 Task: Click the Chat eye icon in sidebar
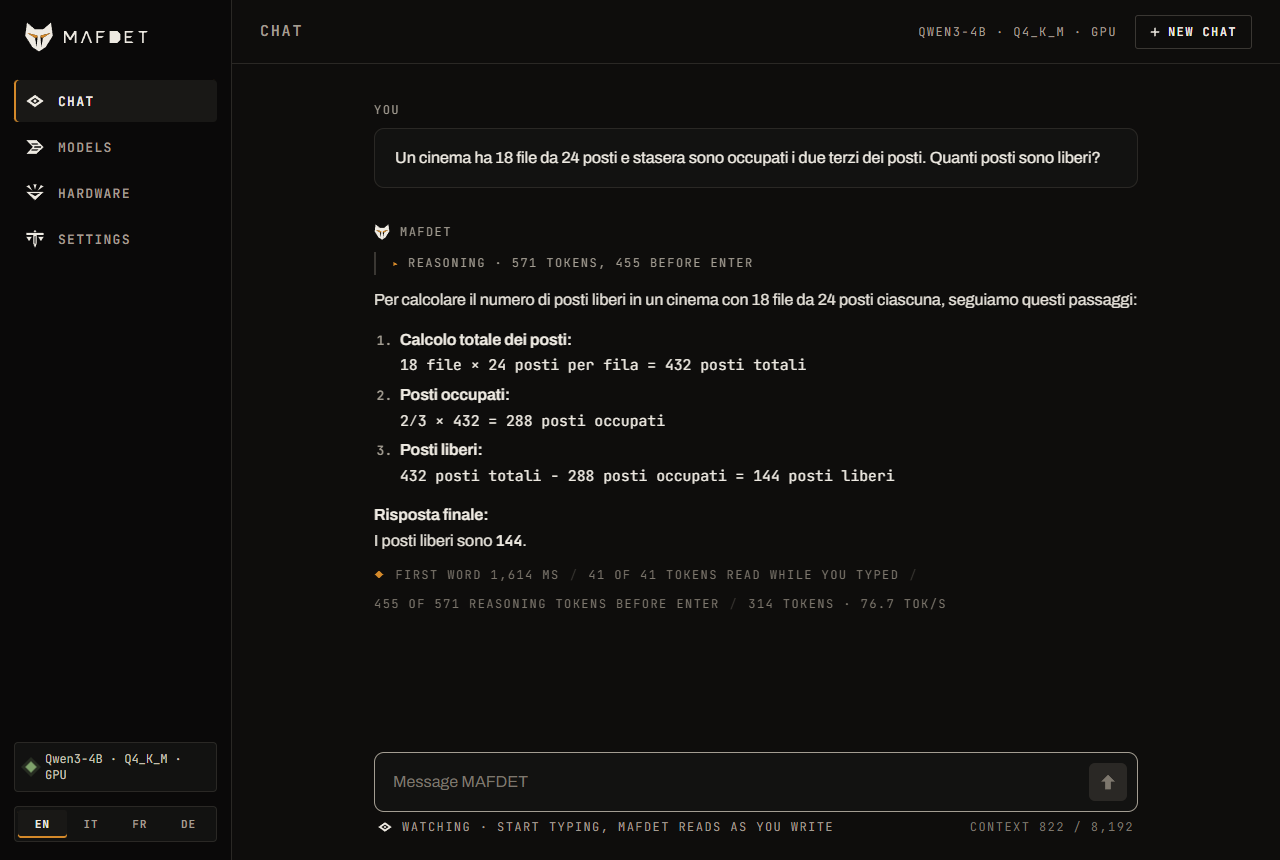coord(35,101)
